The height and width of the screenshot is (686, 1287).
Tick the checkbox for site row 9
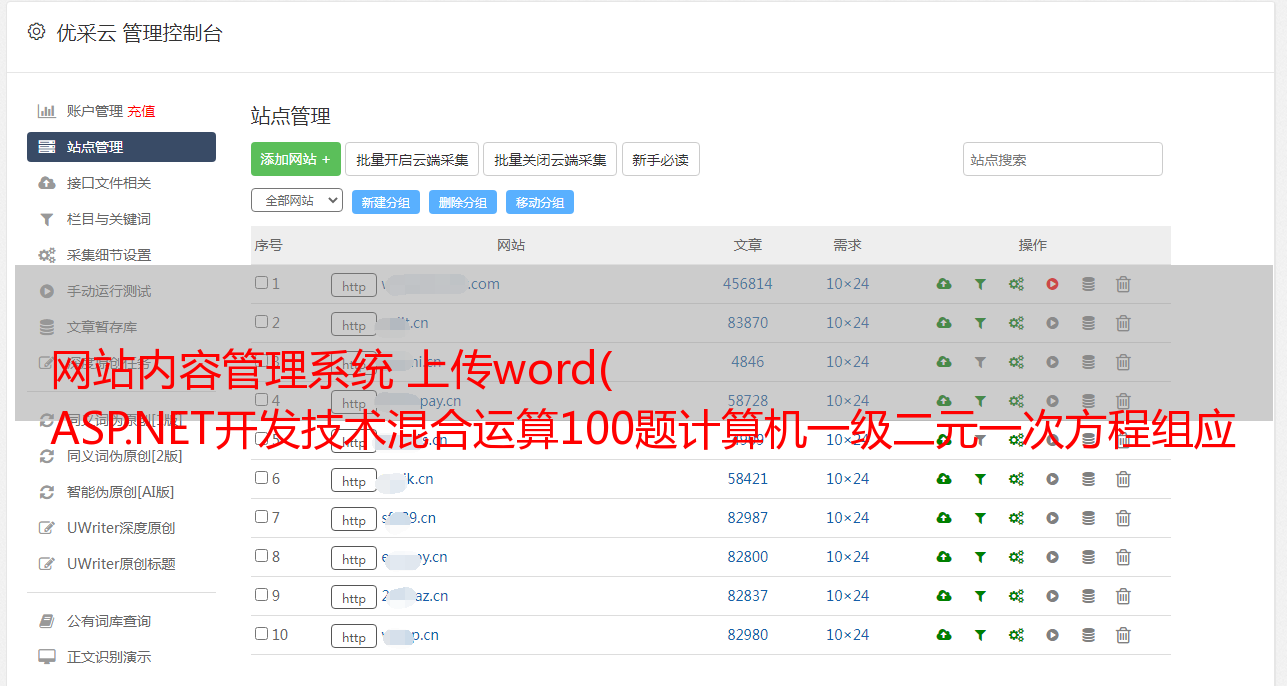tap(261, 595)
